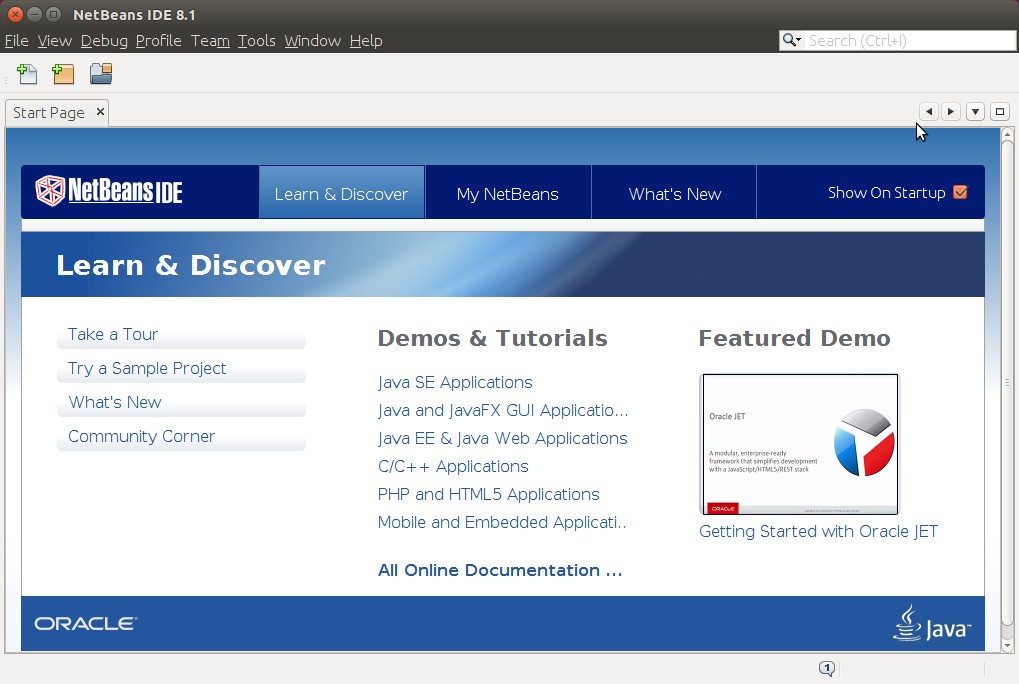Click the search magnifier icon
Screen dimensions: 1019x684
click(x=791, y=40)
